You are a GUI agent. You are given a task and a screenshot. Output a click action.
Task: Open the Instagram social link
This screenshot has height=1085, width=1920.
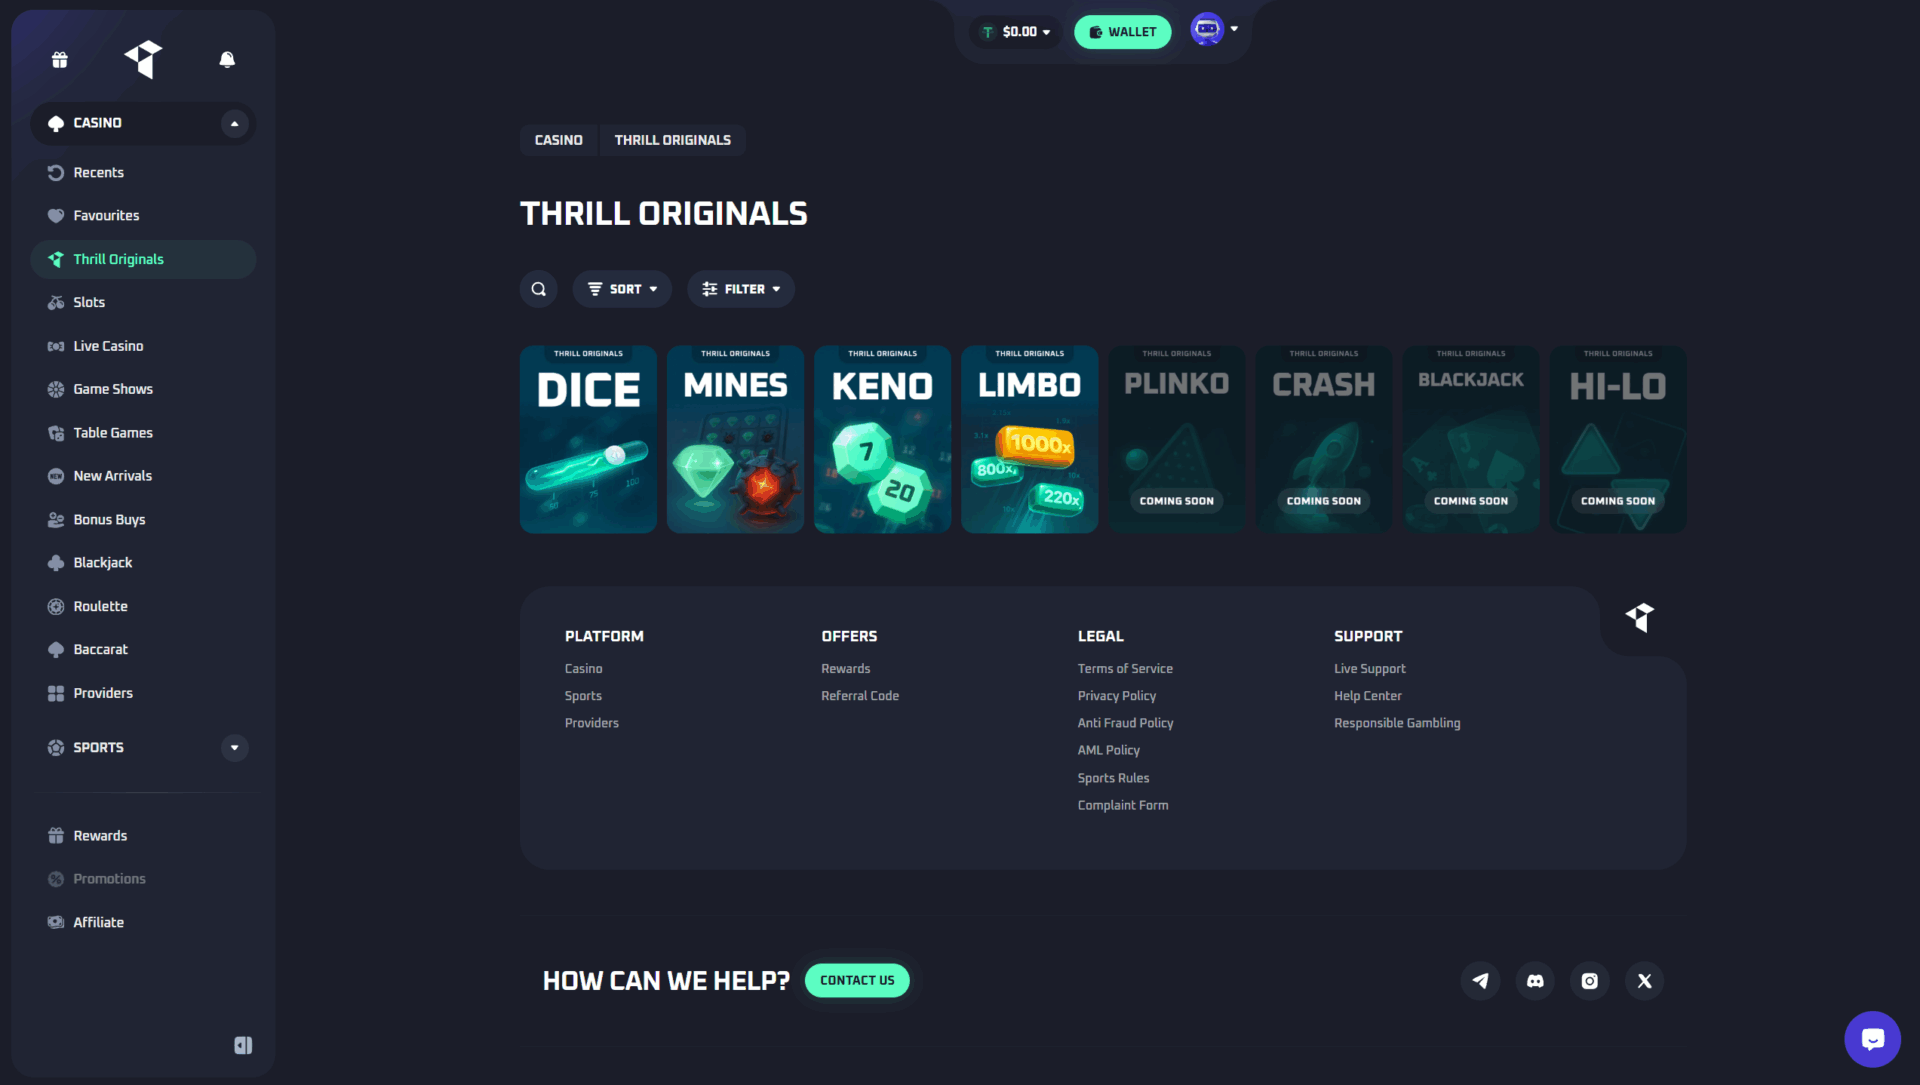[1589, 981]
